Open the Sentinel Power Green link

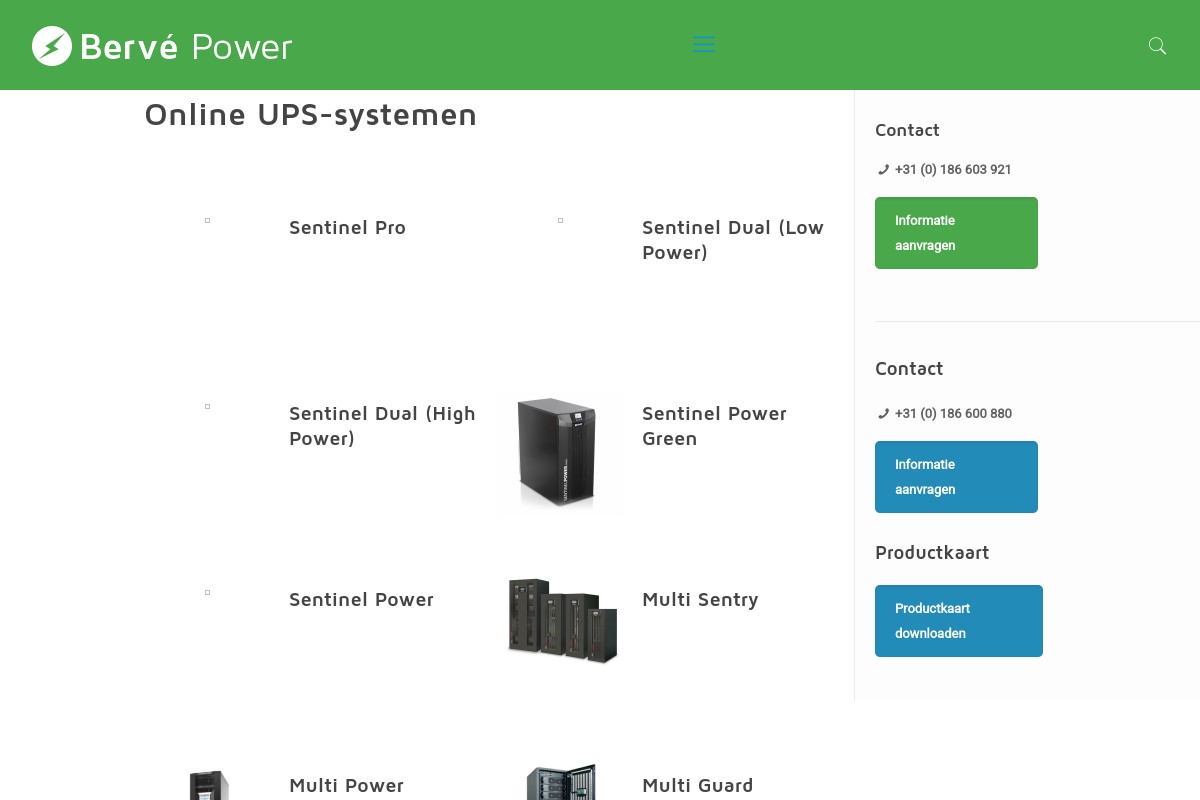pyautogui.click(x=714, y=426)
